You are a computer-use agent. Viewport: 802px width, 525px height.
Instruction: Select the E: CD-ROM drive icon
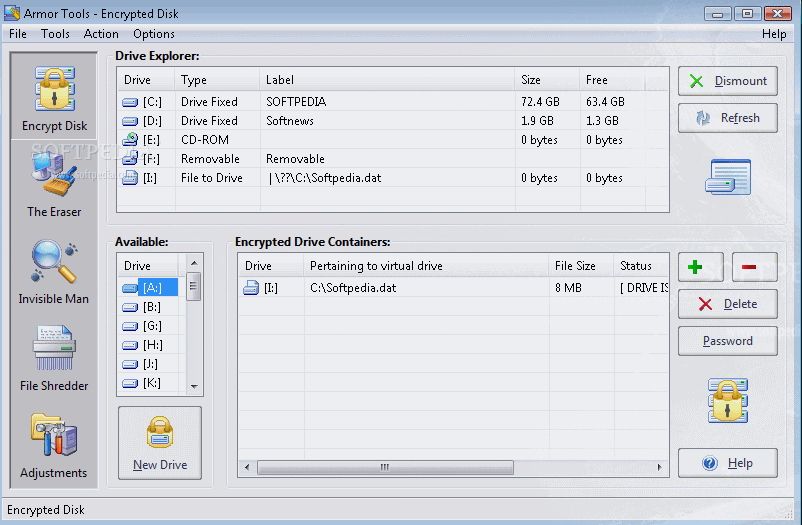(x=130, y=139)
